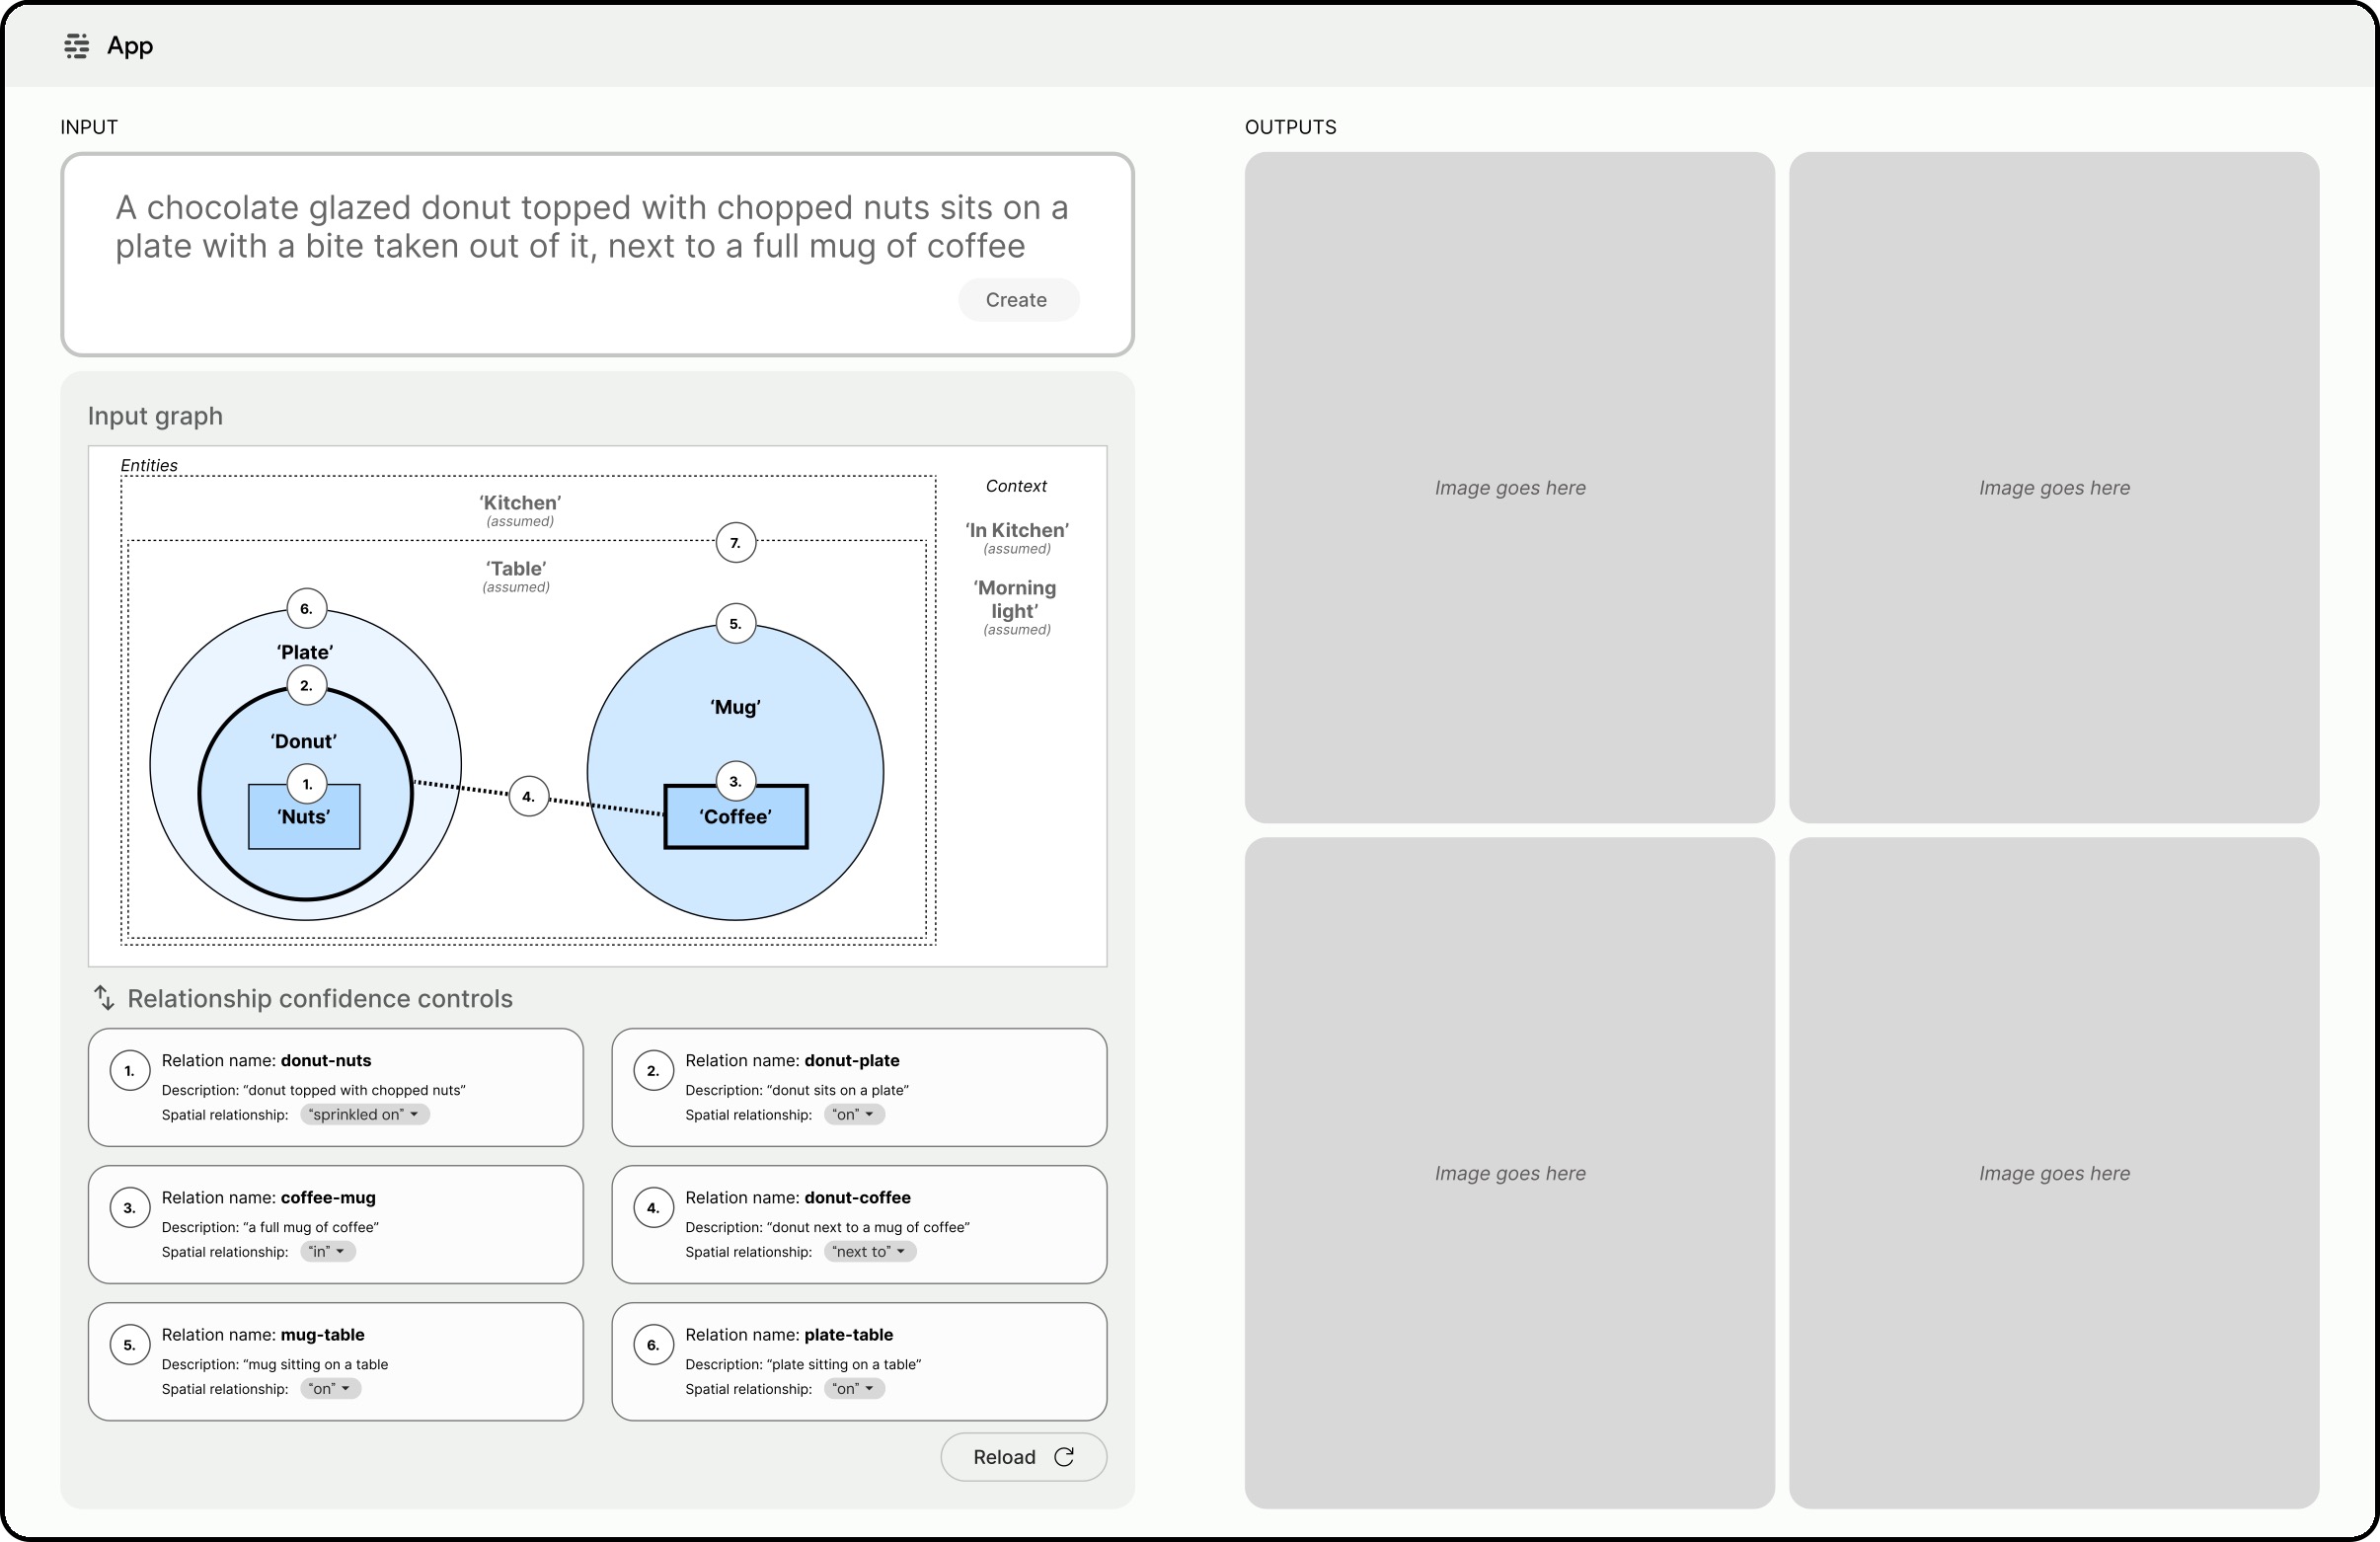Click graph marker 5 above Mug
The image size is (2380, 1542).
coord(735,624)
